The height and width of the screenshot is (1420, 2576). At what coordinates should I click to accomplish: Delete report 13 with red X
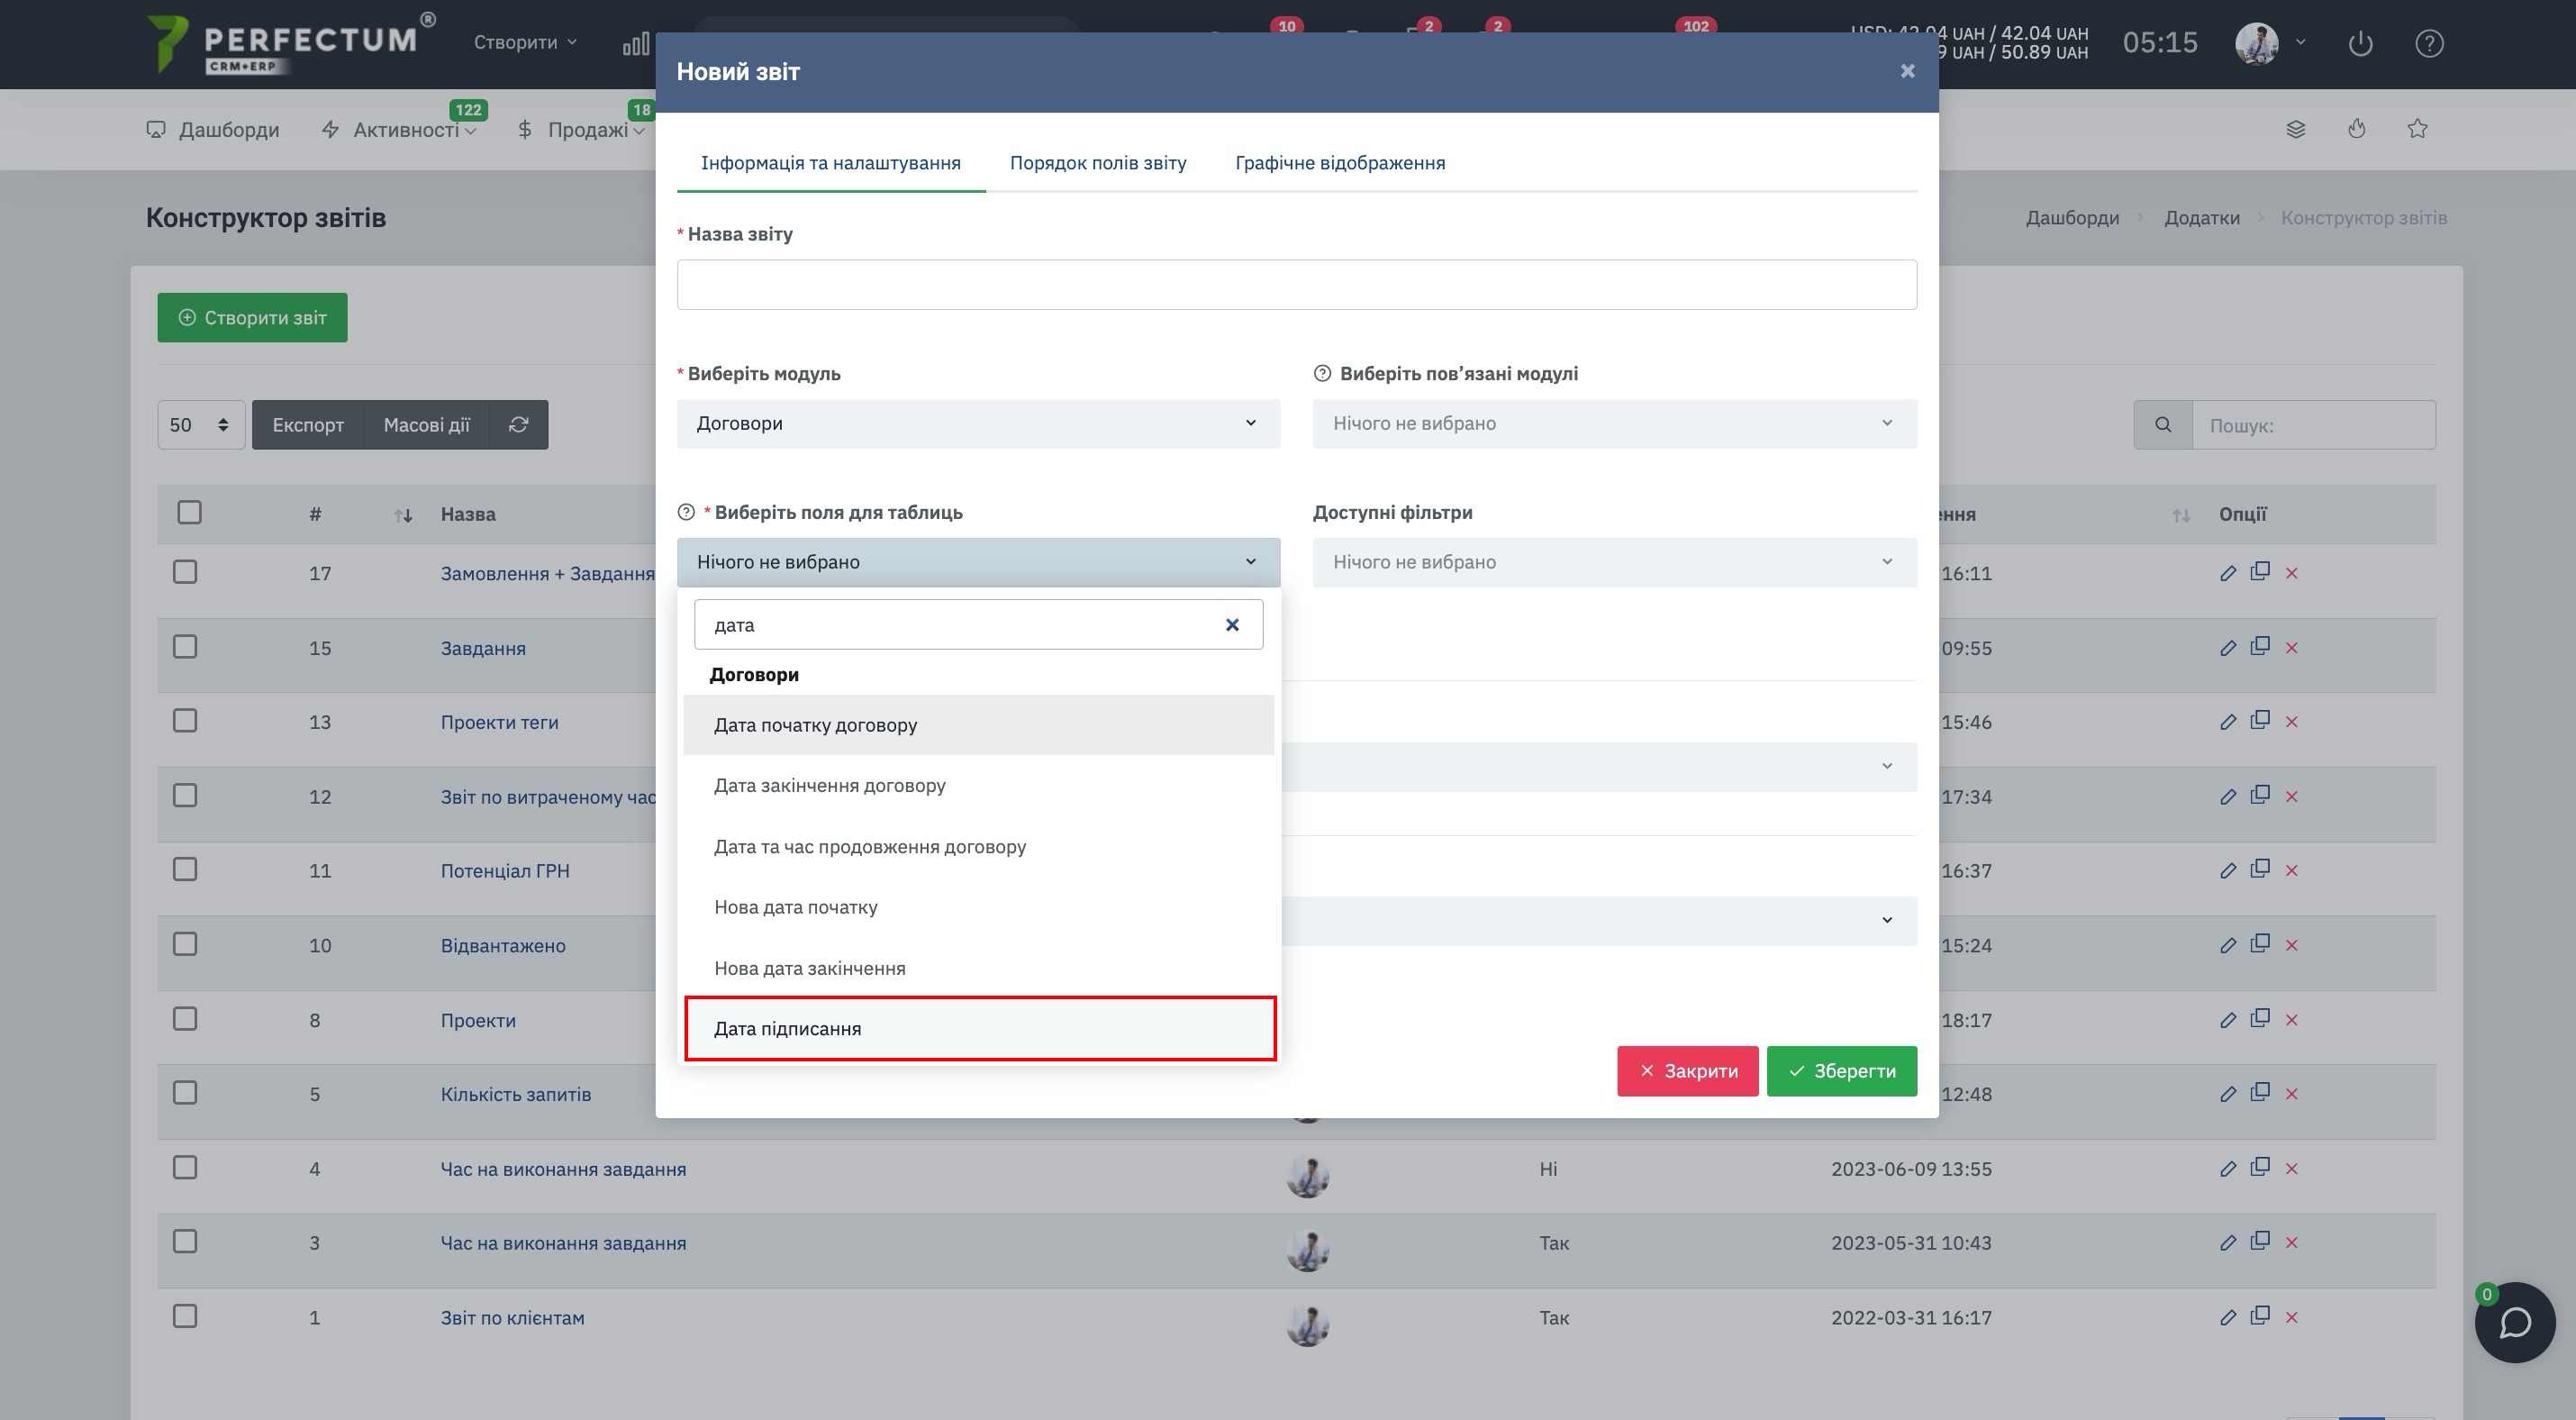[2292, 722]
